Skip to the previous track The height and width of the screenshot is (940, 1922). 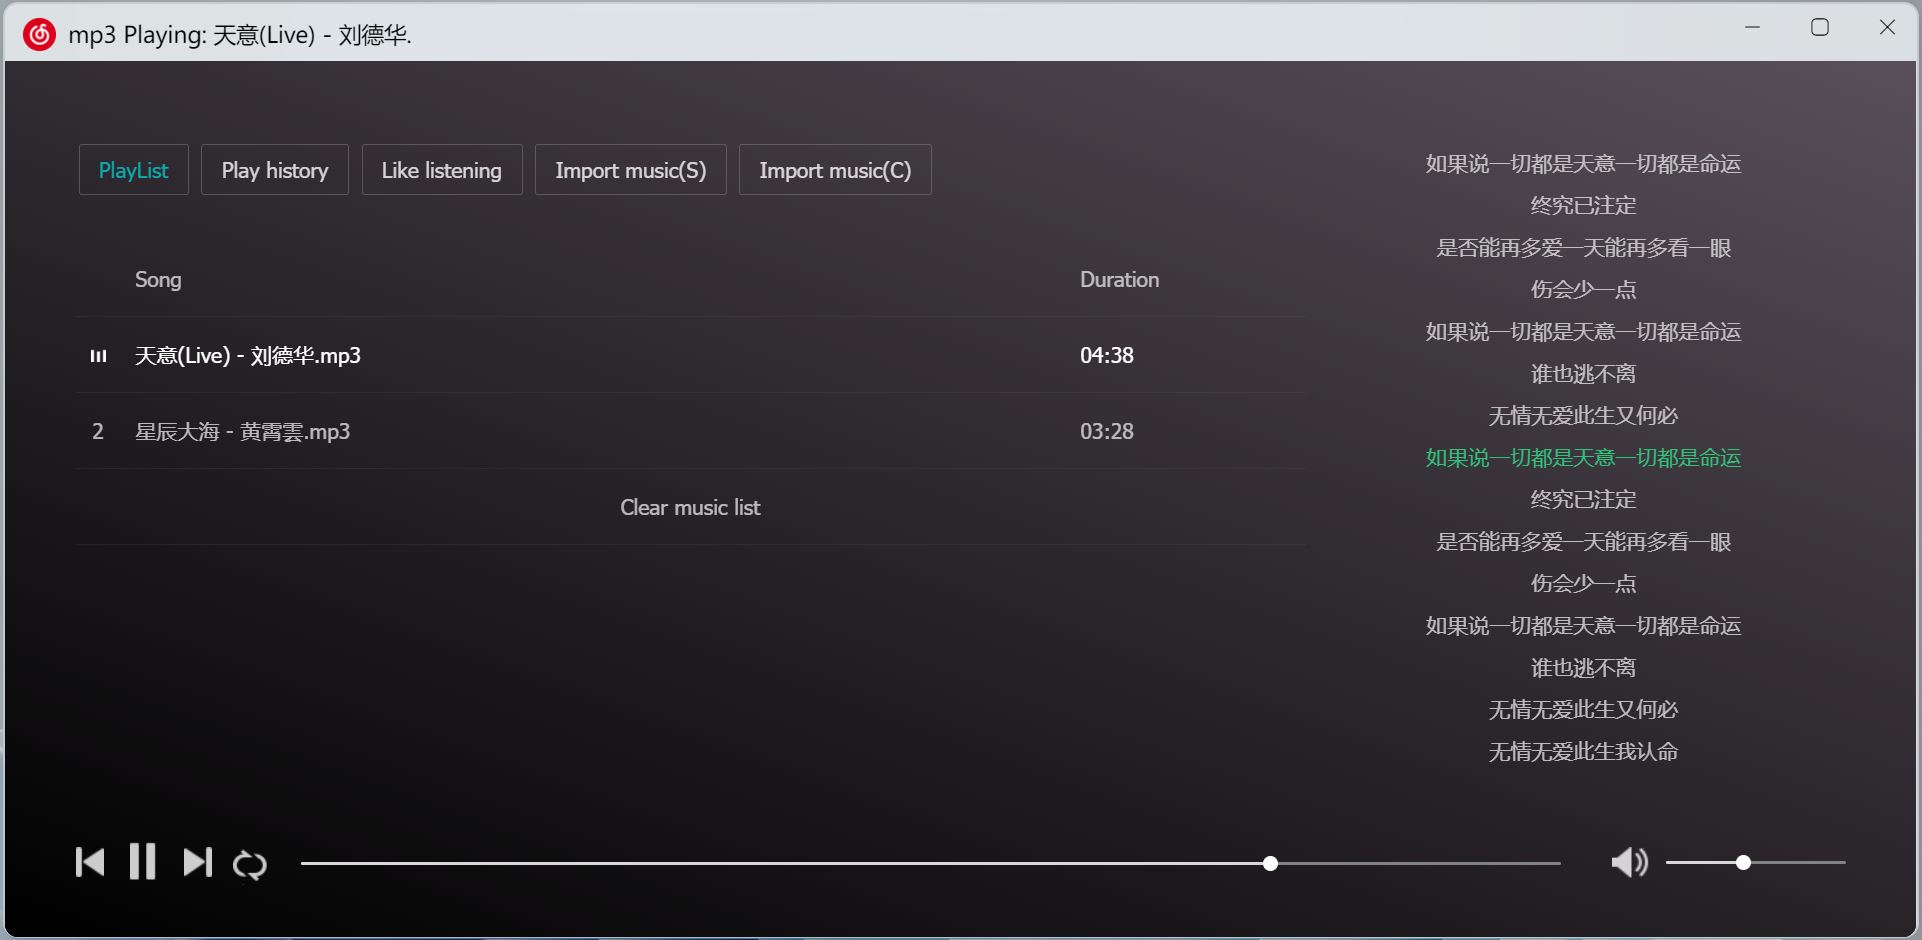point(90,862)
